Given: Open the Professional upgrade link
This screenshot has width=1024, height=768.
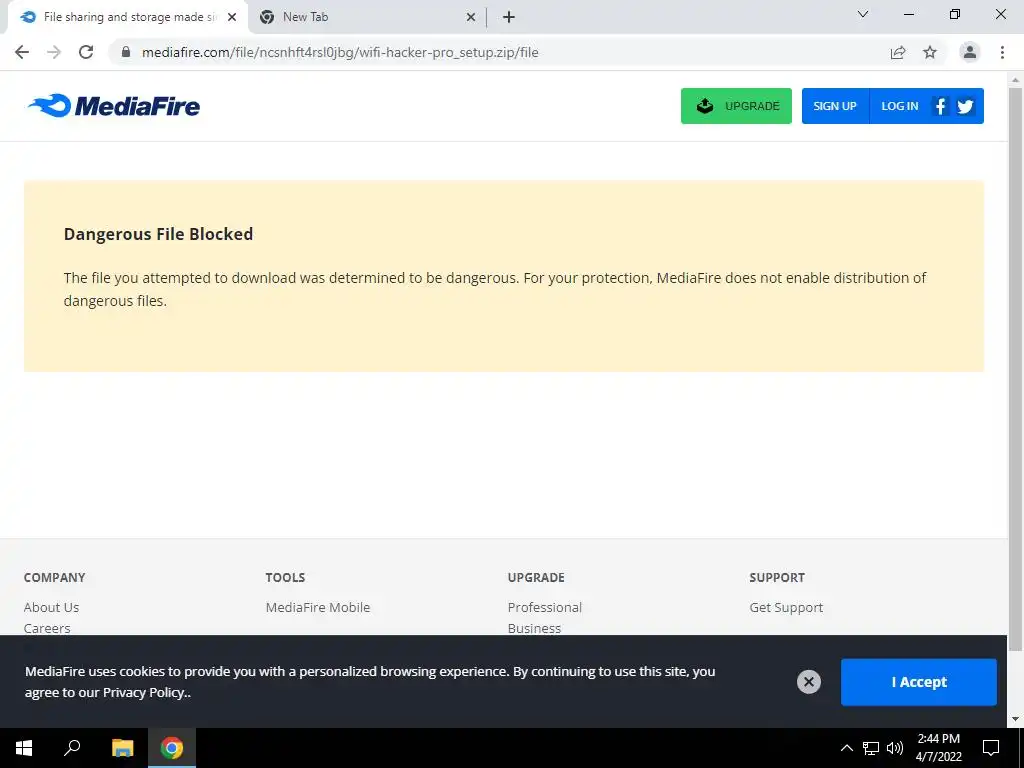Looking at the screenshot, I should coord(545,607).
